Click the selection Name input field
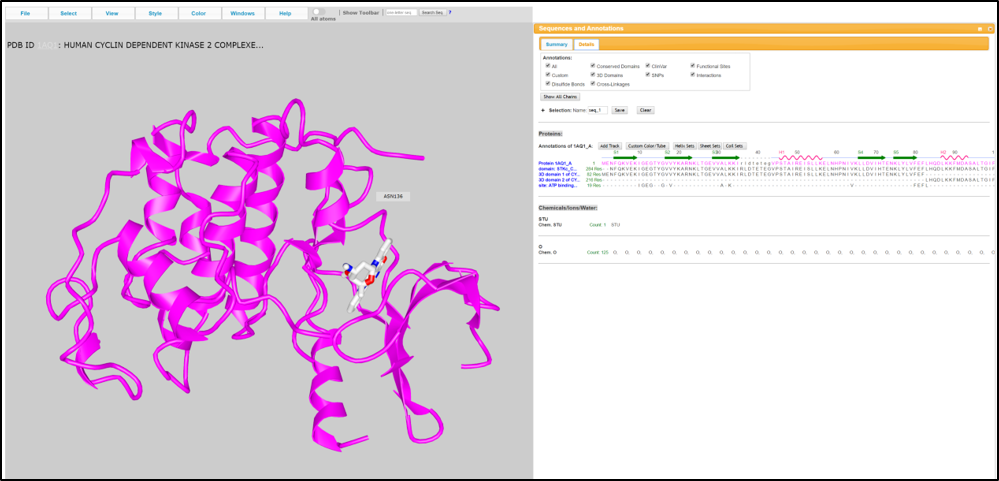Image resolution: width=999 pixels, height=481 pixels. 597,110
